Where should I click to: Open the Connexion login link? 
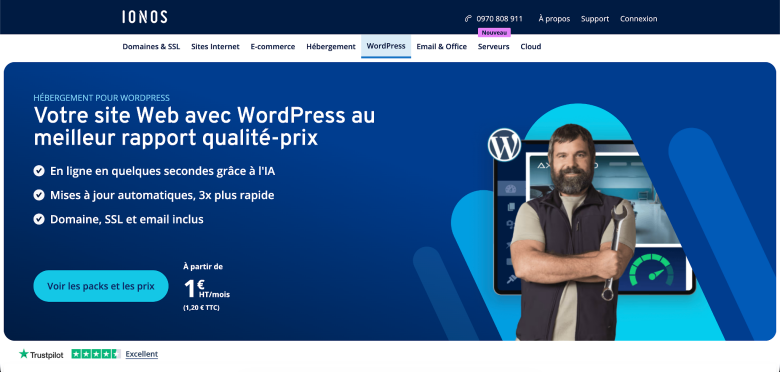tap(638, 19)
